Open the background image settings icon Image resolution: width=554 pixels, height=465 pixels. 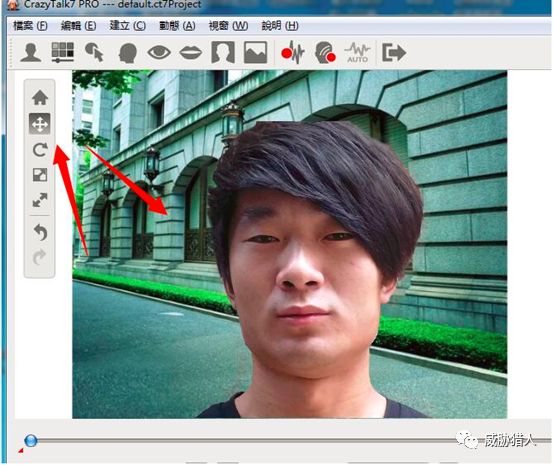(255, 53)
